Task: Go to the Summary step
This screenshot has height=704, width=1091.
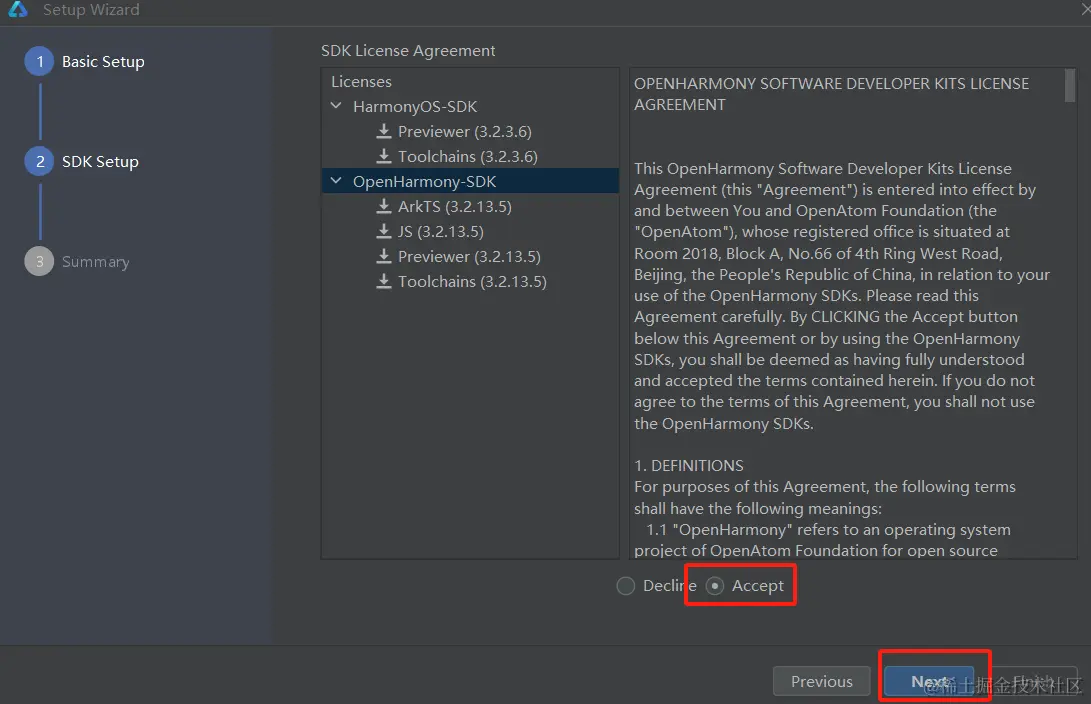Action: pos(95,262)
